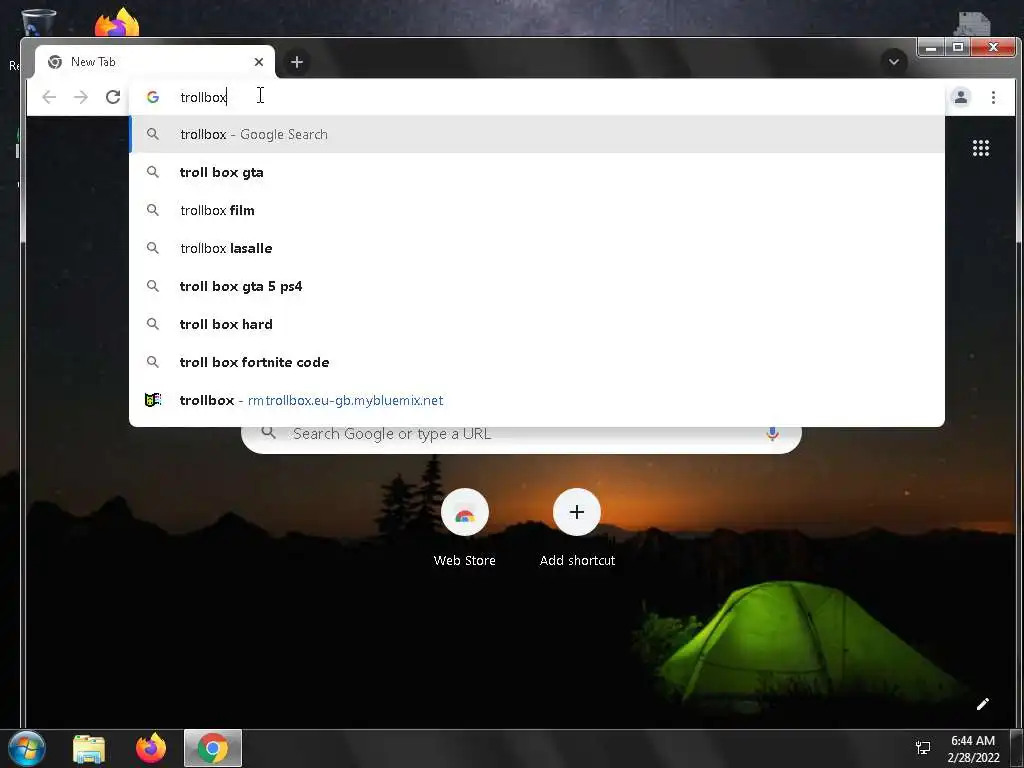Choose suggestion 'trollbox film'

pyautogui.click(x=537, y=210)
